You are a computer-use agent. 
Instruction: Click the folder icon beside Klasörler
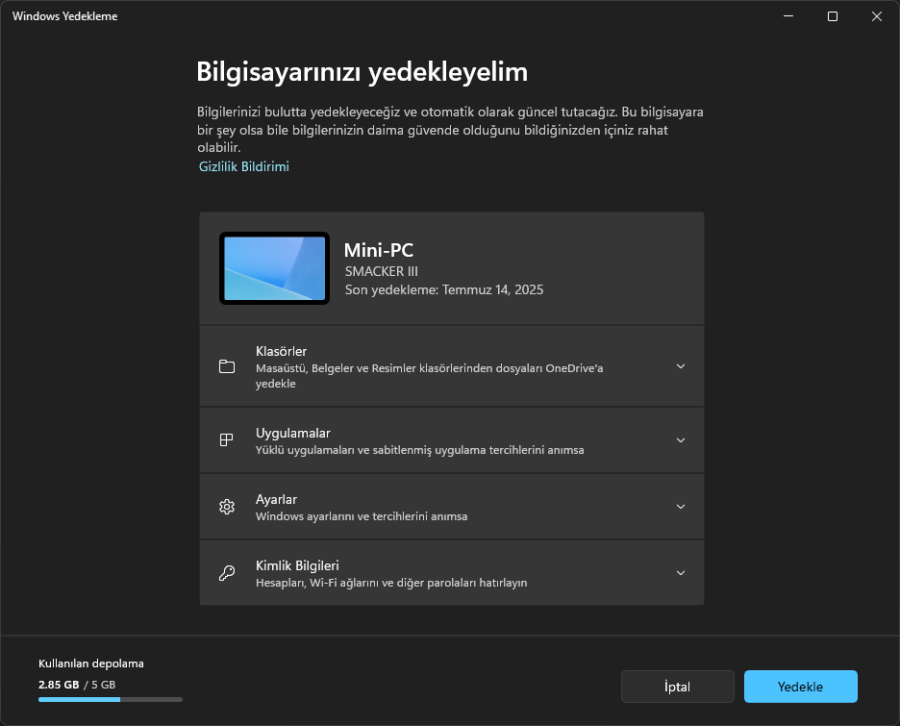pos(227,366)
